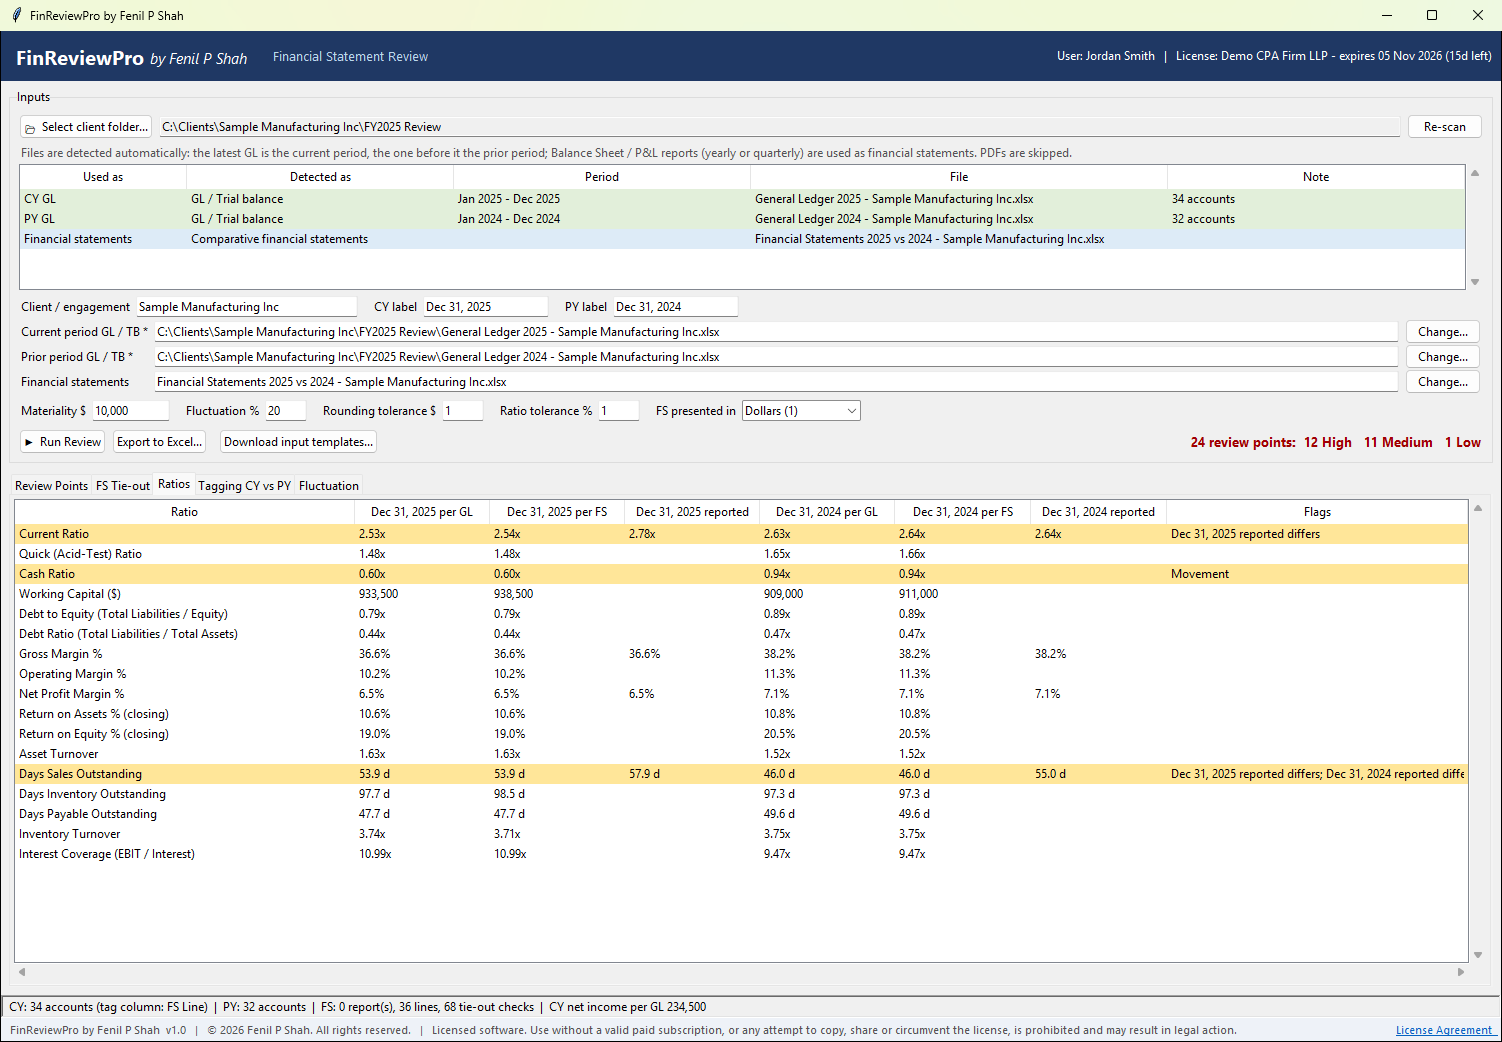Image resolution: width=1502 pixels, height=1042 pixels.
Task: Click the Re-scan button
Action: [x=1444, y=127]
